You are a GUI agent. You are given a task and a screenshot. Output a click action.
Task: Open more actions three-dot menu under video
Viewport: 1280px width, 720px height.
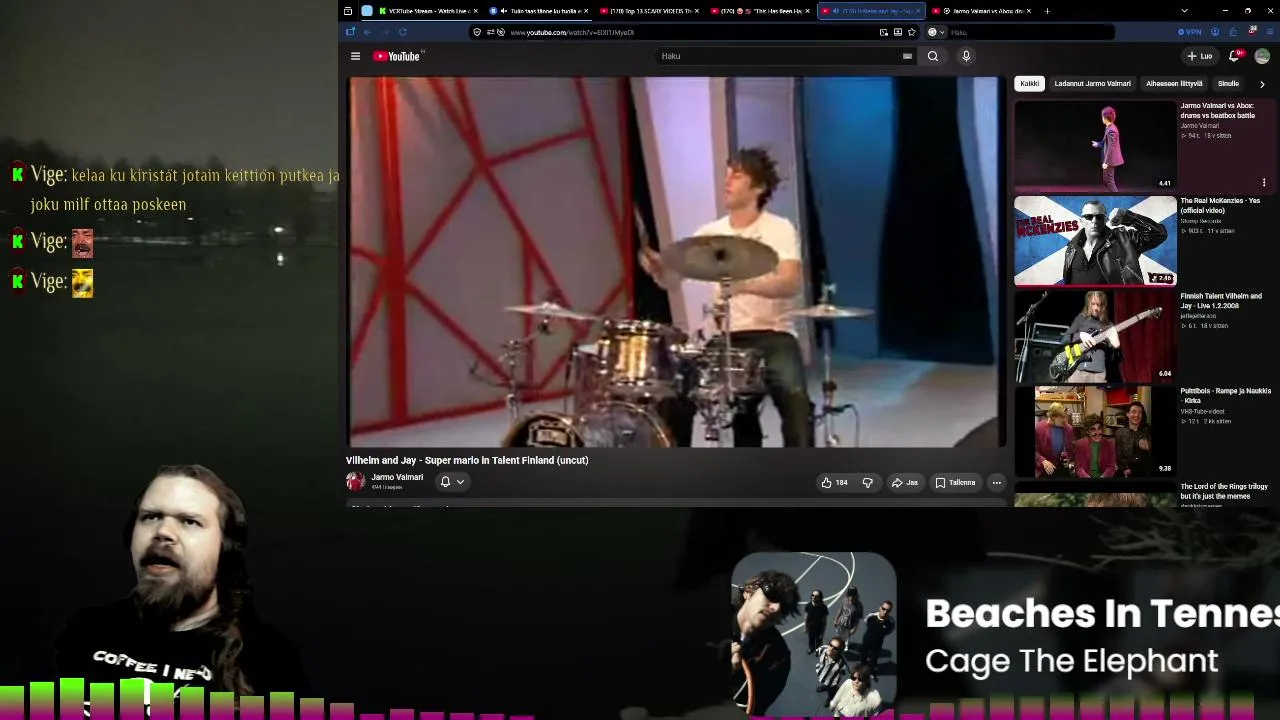tap(996, 482)
